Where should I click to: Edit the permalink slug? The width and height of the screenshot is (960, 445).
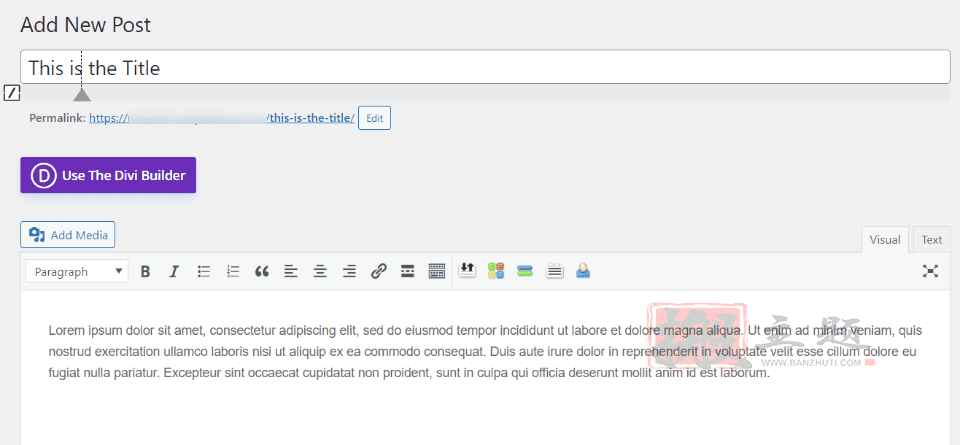pos(375,119)
